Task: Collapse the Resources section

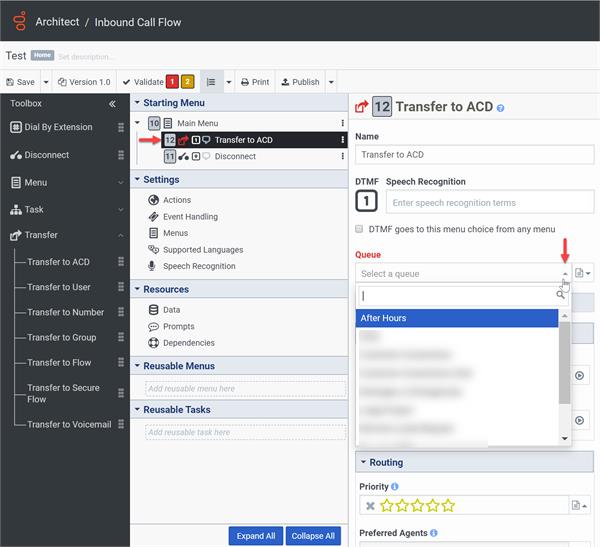Action: point(137,289)
